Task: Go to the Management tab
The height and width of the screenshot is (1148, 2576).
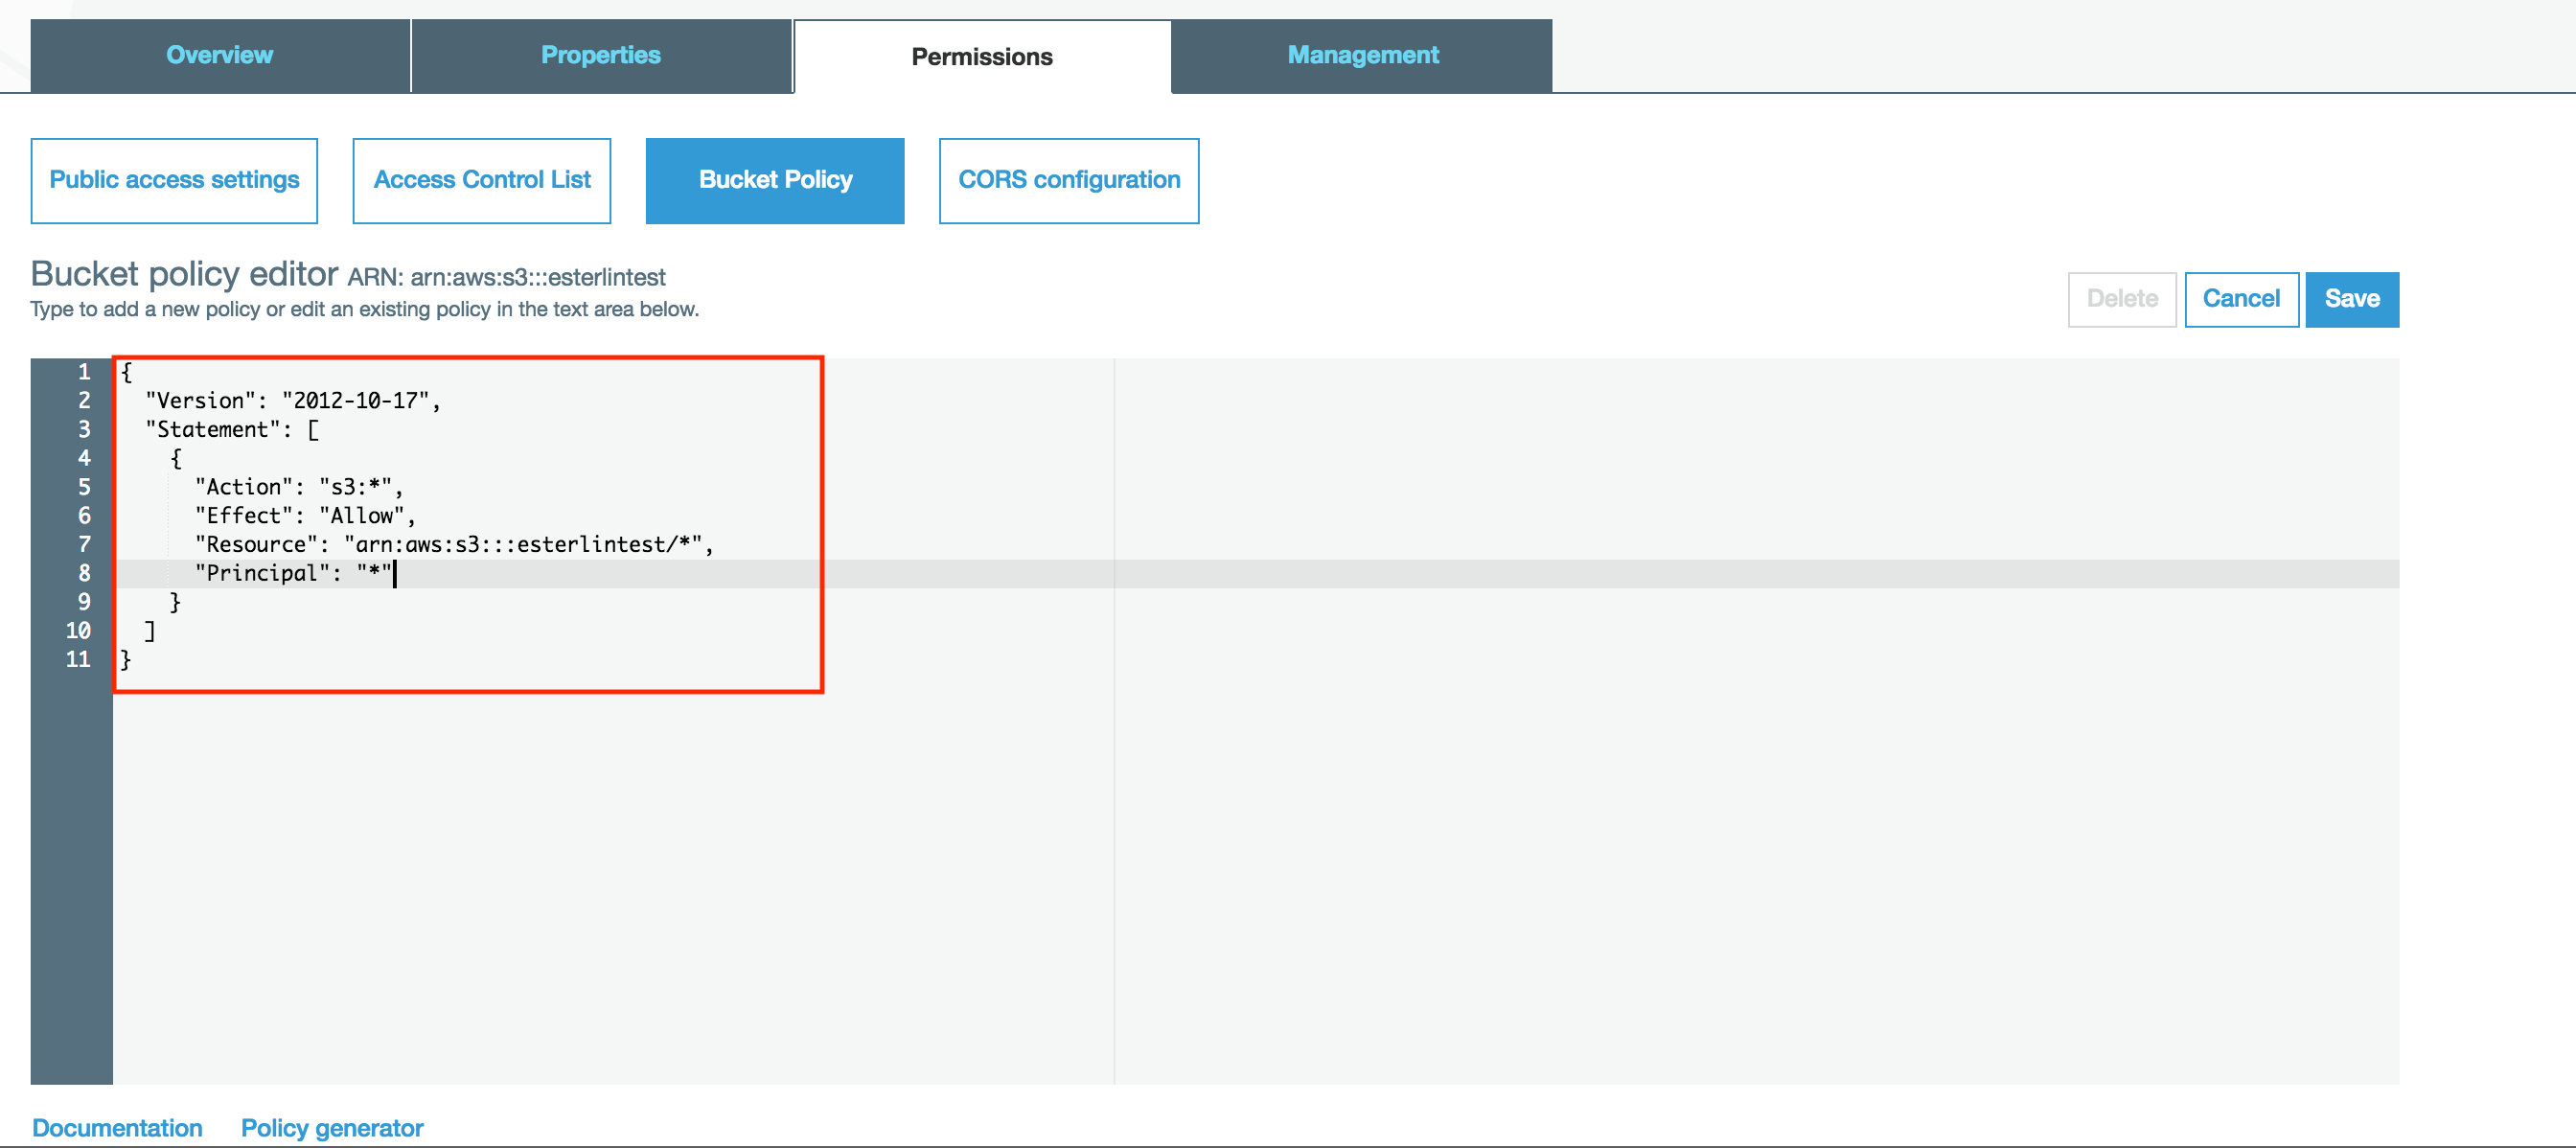Action: click(x=1362, y=56)
